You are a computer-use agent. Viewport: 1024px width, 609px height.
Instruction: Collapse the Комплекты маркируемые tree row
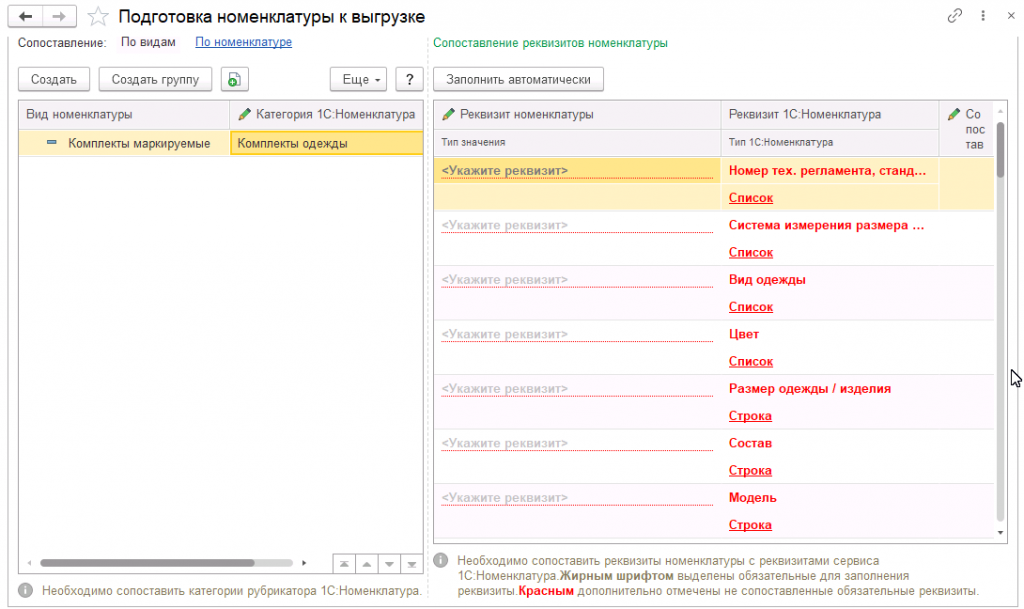[52, 143]
